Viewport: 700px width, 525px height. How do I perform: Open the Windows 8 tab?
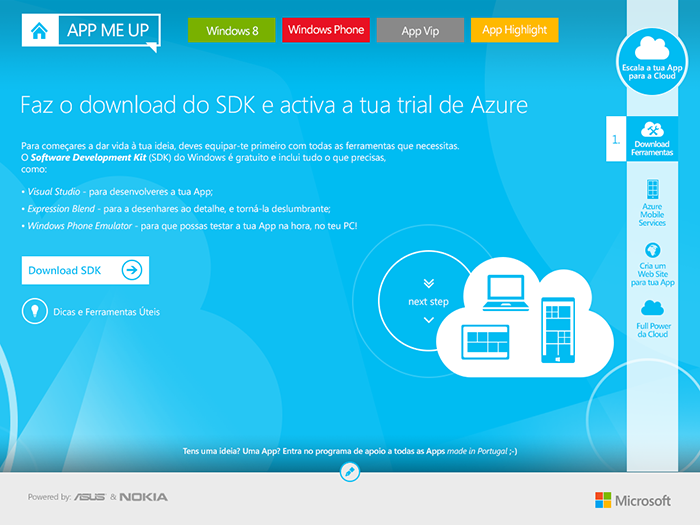[x=232, y=30]
